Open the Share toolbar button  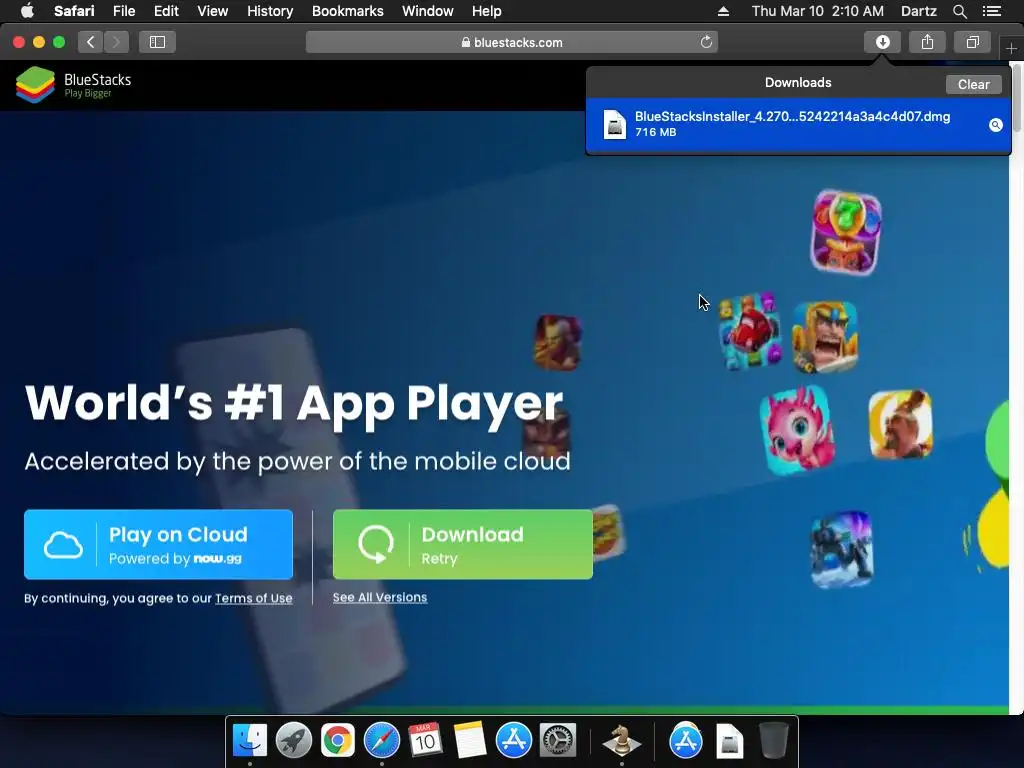[927, 42]
